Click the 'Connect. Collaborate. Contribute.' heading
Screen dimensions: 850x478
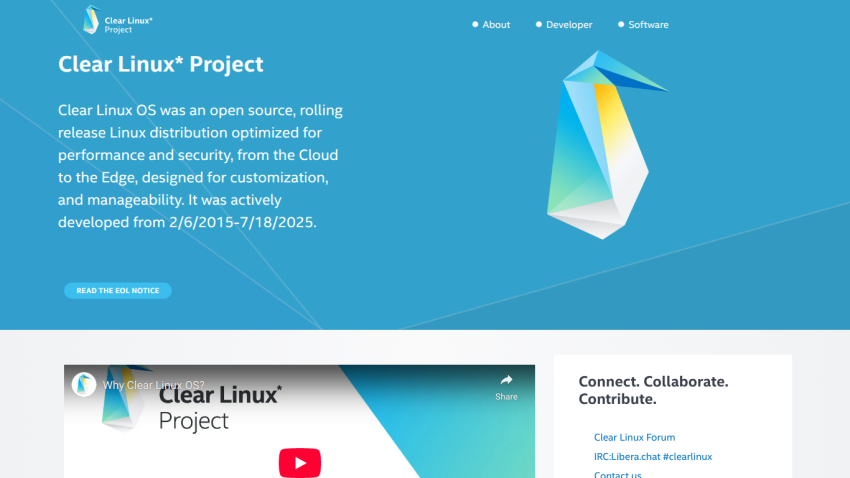pyautogui.click(x=653, y=390)
